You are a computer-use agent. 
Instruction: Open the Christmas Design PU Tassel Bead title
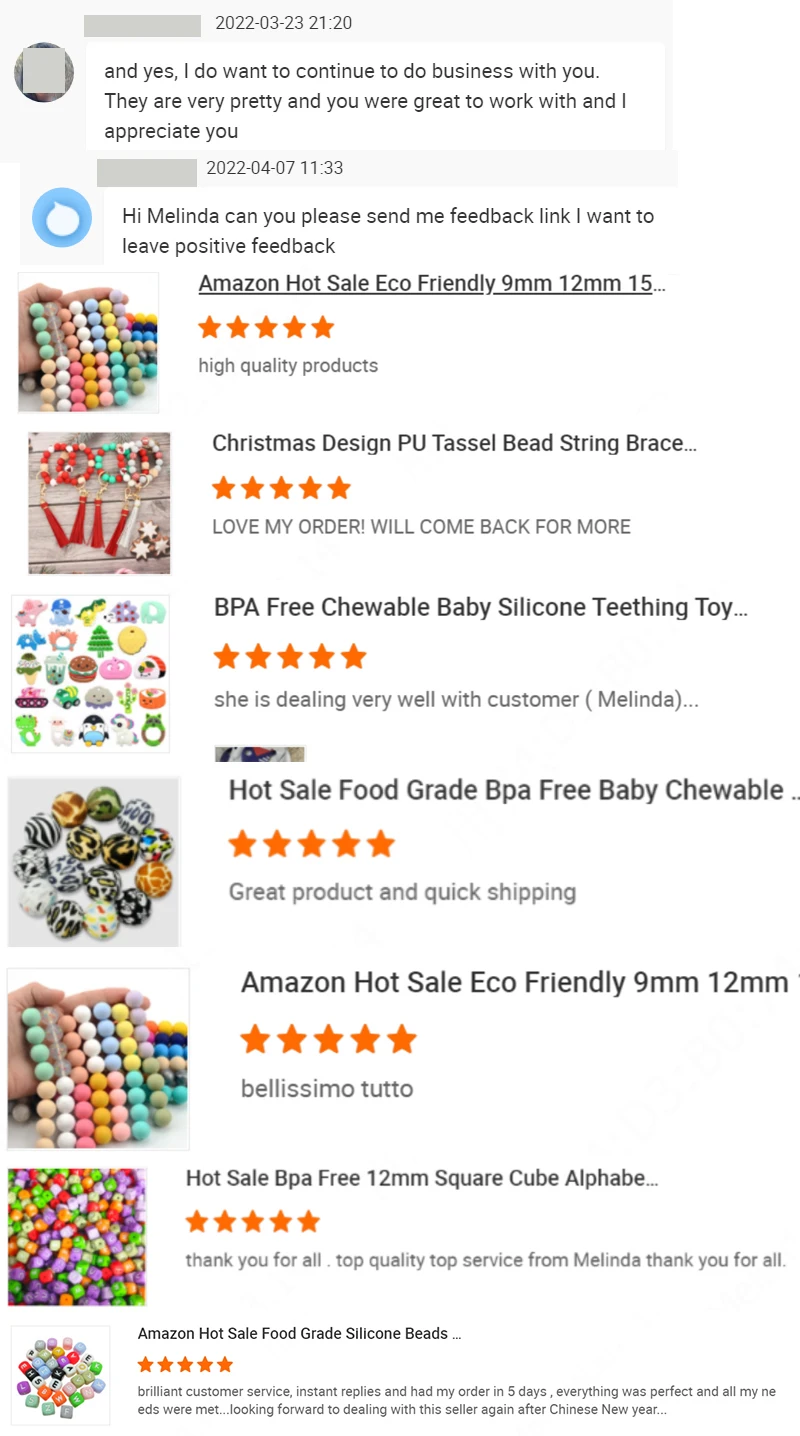[455, 443]
